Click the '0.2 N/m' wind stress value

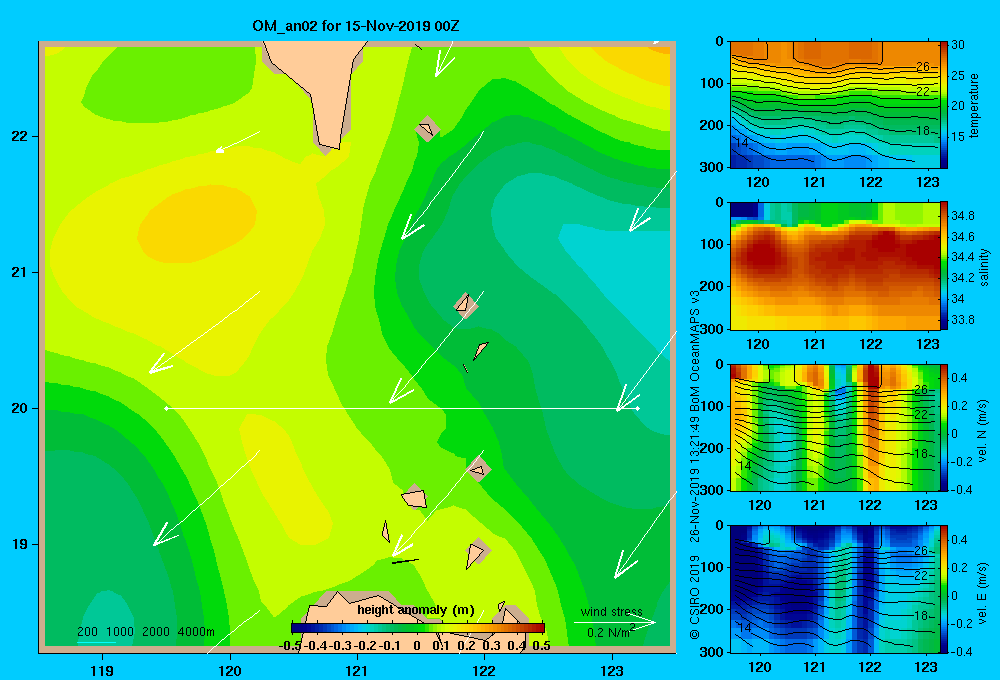[x=610, y=632]
